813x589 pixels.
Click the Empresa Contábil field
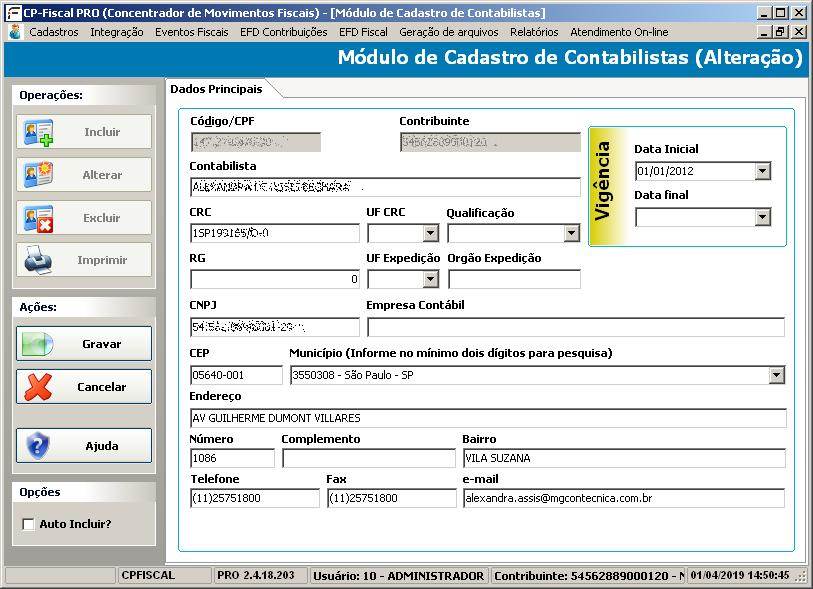pos(576,327)
